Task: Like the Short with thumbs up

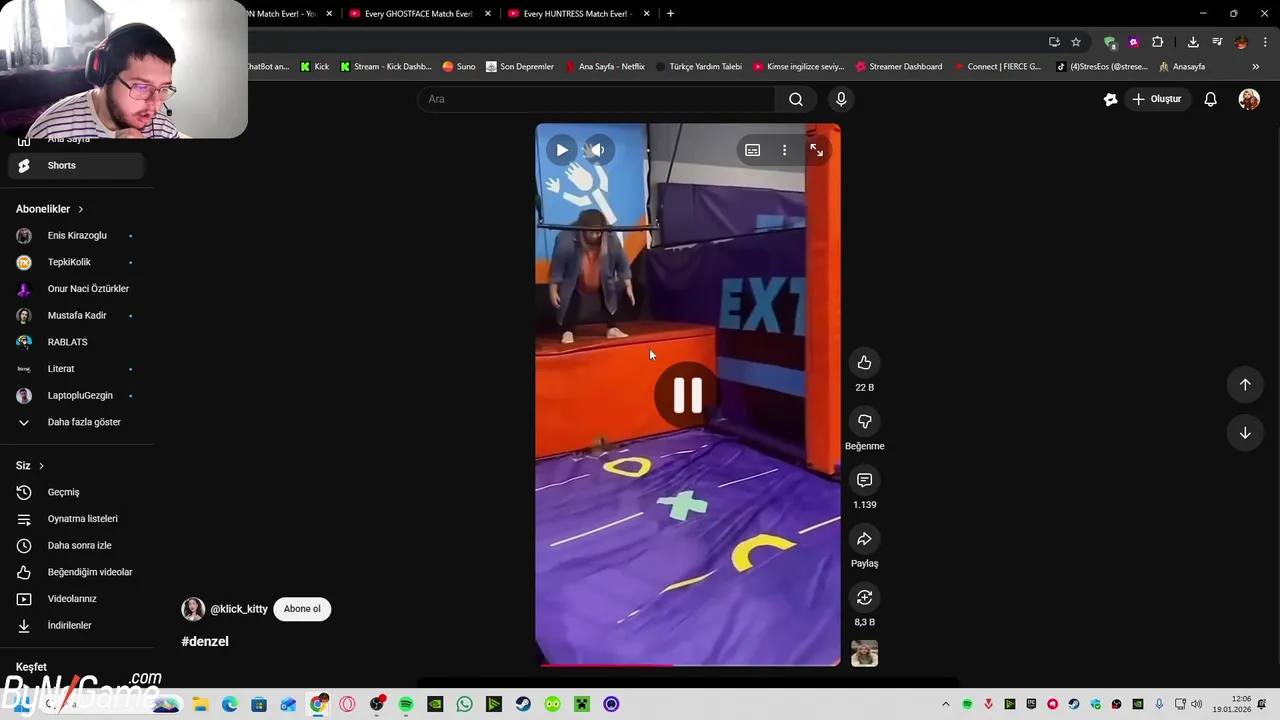Action: click(865, 363)
